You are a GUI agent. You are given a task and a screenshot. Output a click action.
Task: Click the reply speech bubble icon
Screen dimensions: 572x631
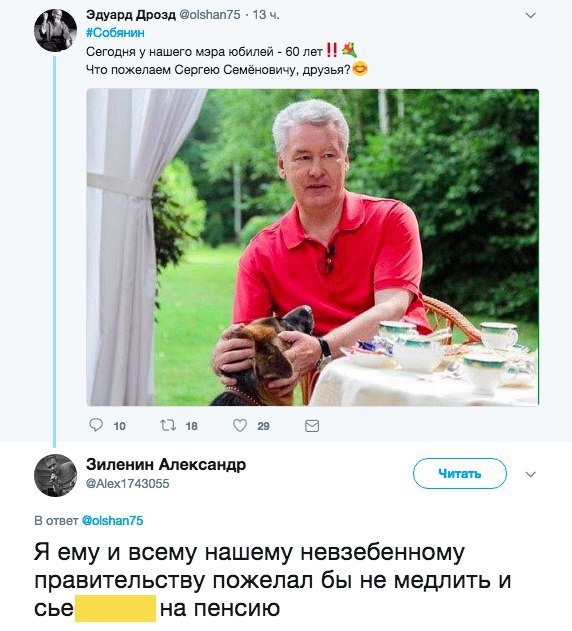[x=96, y=425]
